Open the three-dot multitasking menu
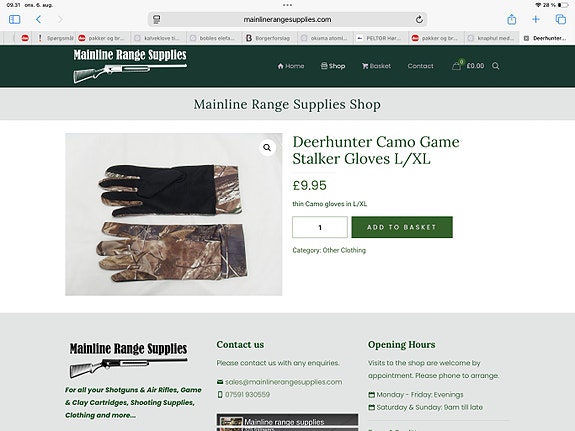Viewport: 575px width, 431px height. click(288, 5)
